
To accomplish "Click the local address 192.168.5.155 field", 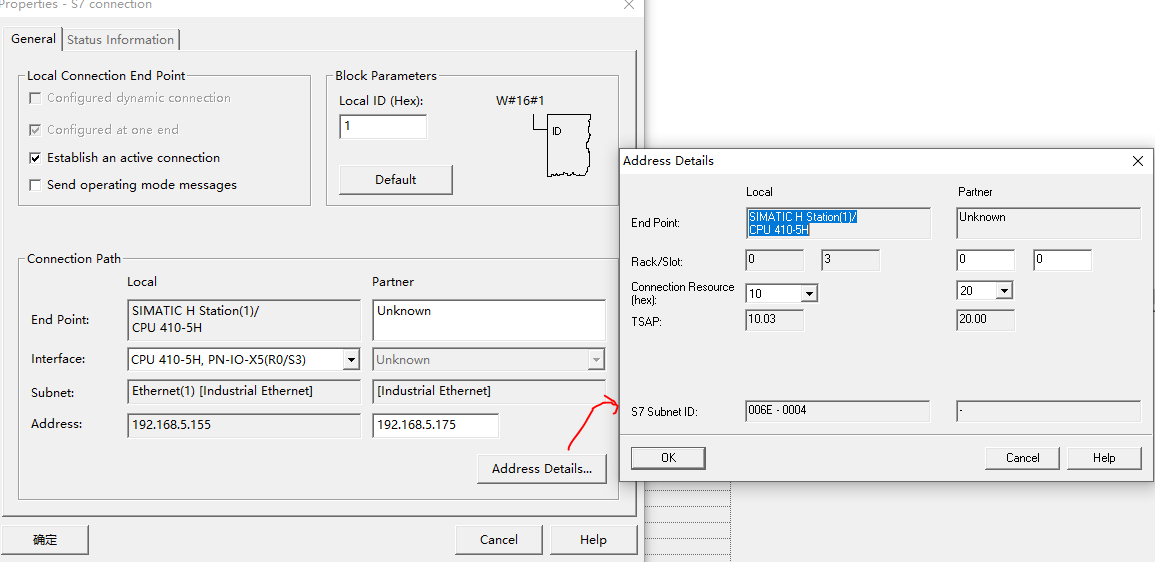I will pyautogui.click(x=244, y=426).
